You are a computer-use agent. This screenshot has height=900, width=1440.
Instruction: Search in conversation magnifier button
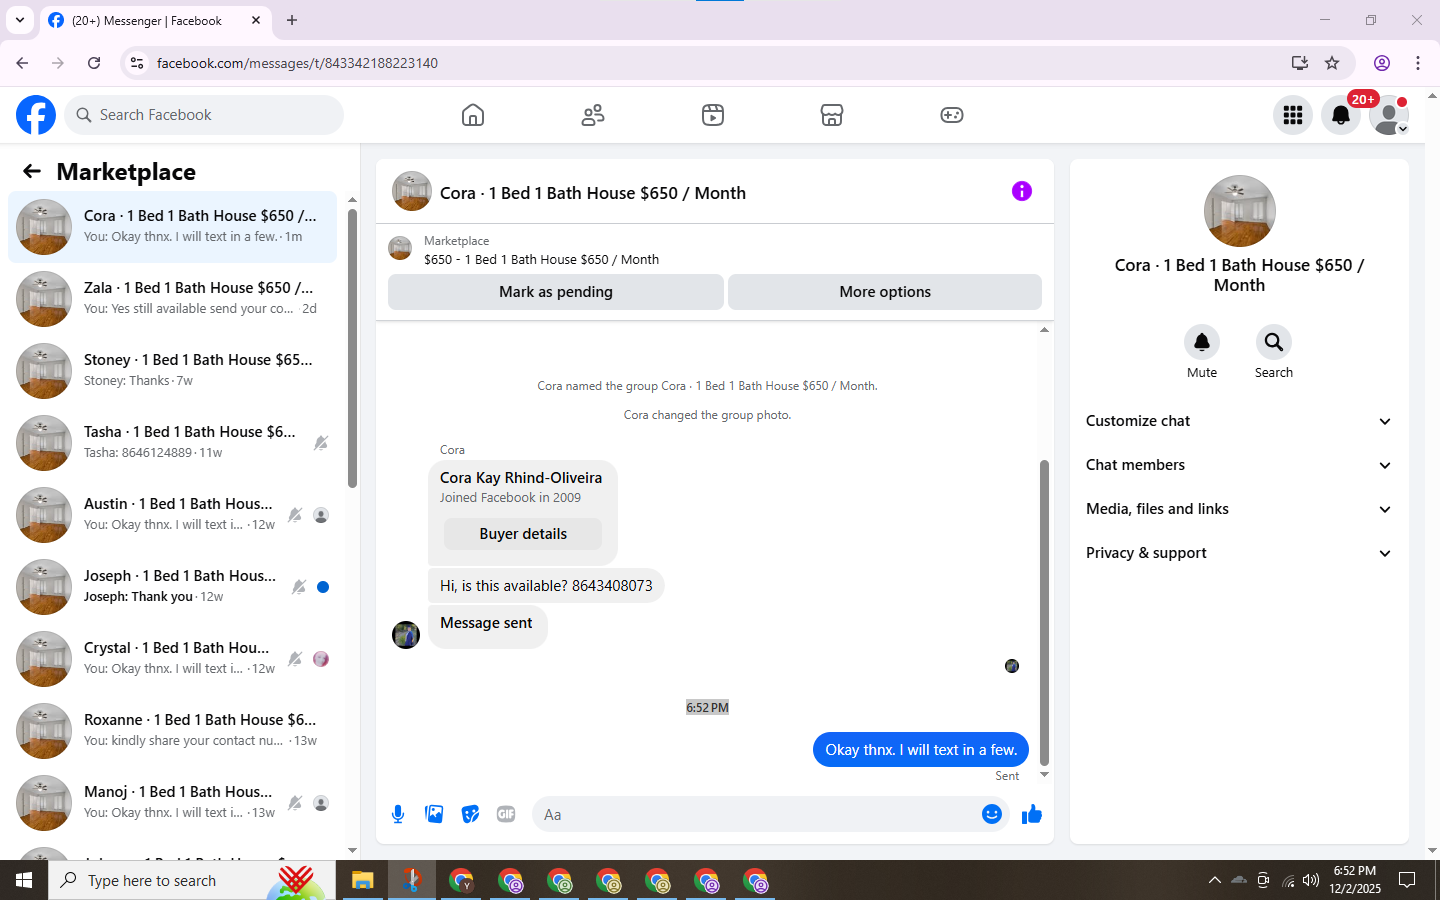1274,342
